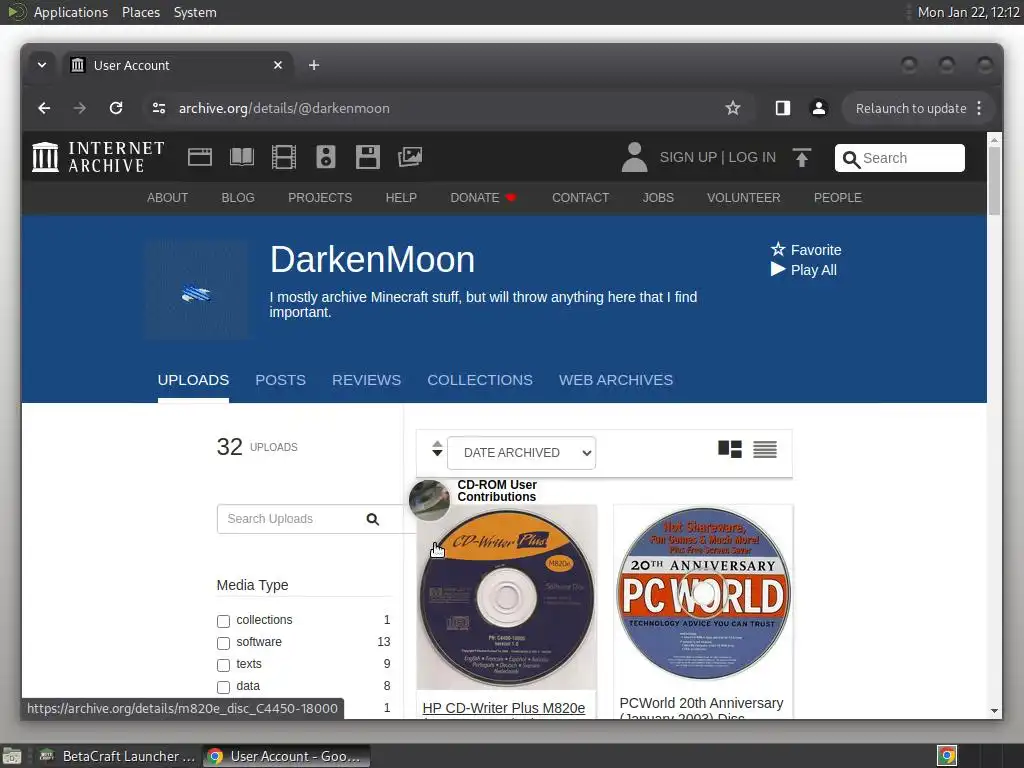Screen dimensions: 1024x768
Task: Open the Volunteer nav link
Action: coord(743,198)
